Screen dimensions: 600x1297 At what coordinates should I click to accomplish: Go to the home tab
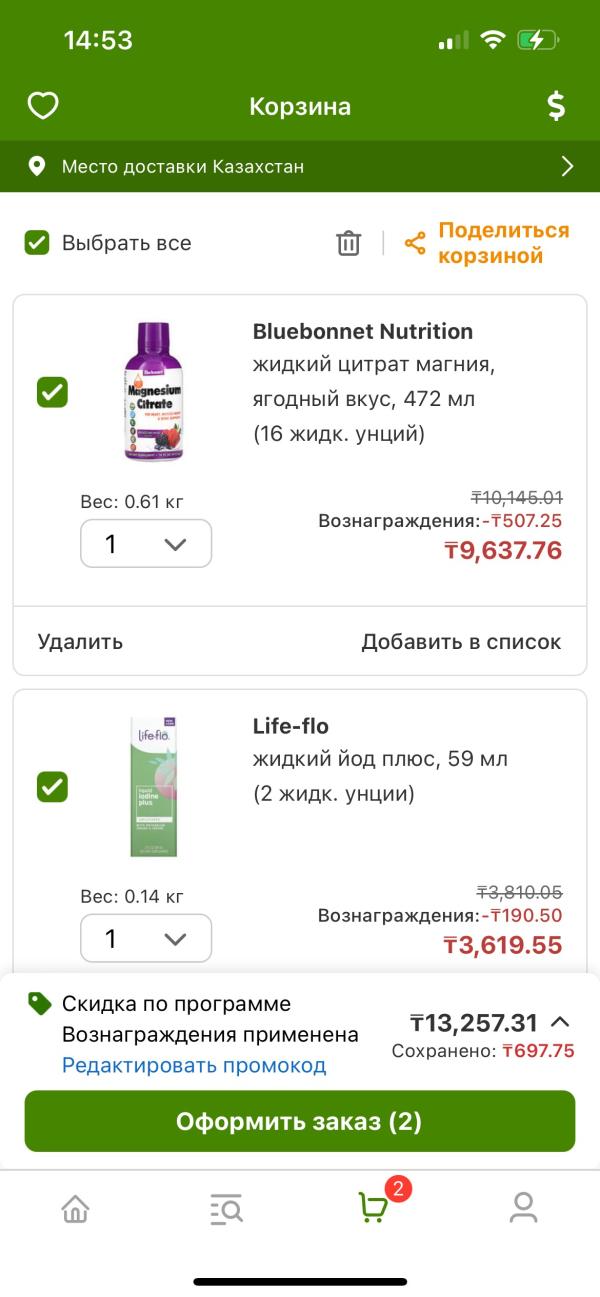[x=75, y=1209]
